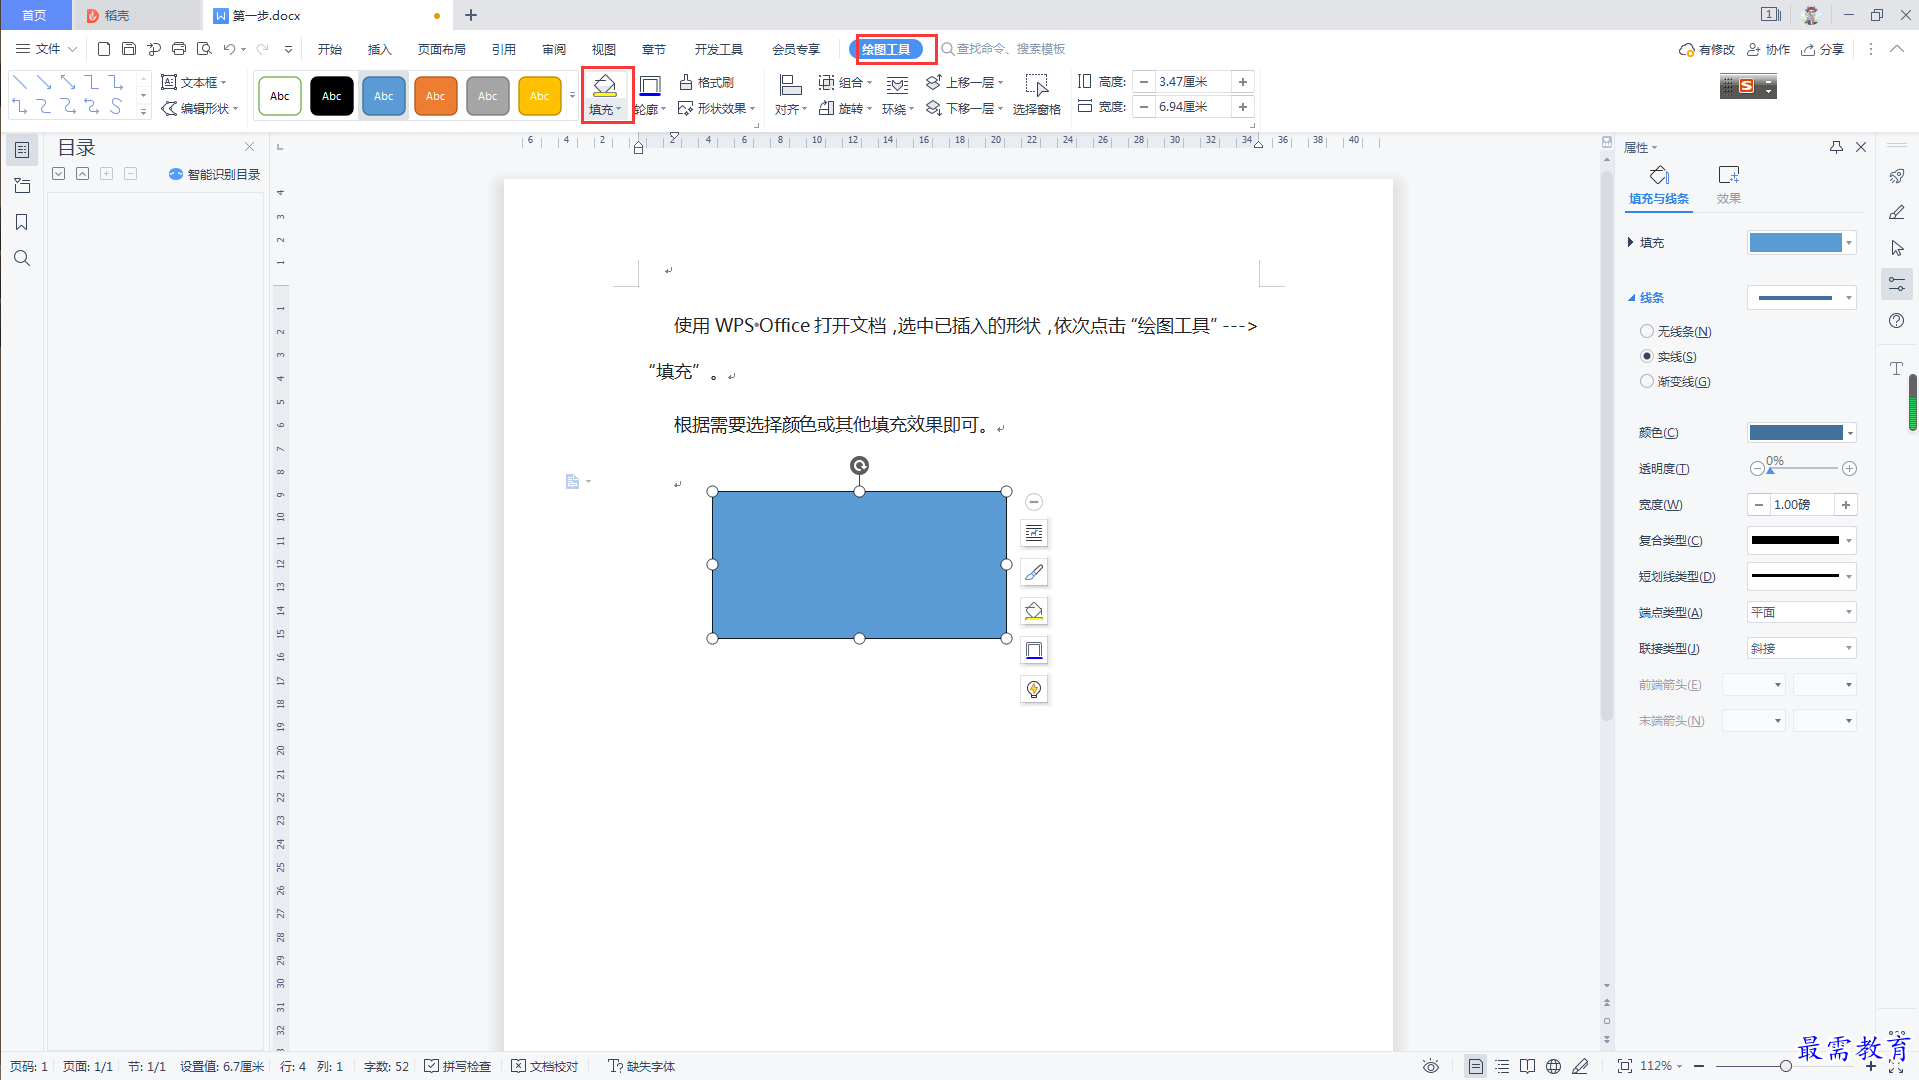The height and width of the screenshot is (1080, 1919).
Task: Open the 开始 ribbon tab
Action: (330, 49)
